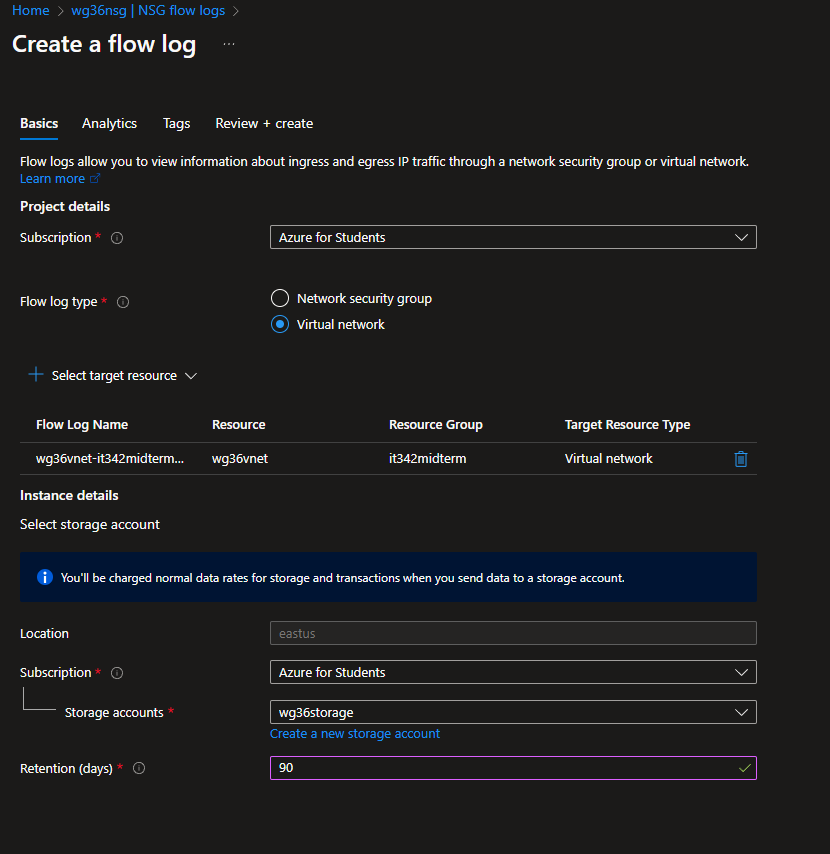830x854 pixels.
Task: Select the Network security group radio button
Action: coord(280,298)
